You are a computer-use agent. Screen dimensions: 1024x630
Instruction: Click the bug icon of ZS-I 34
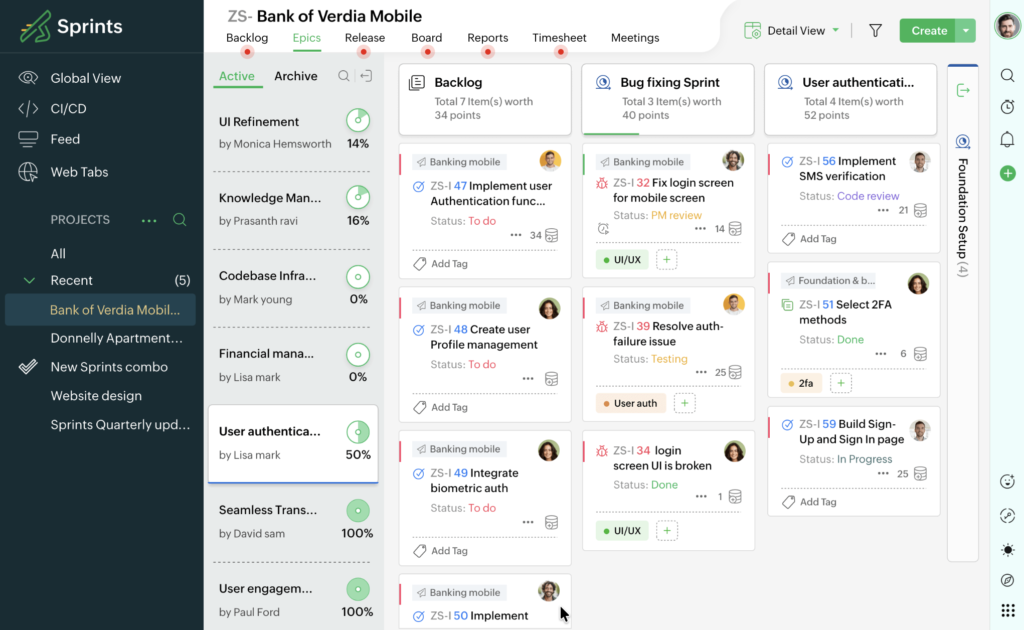[602, 451]
